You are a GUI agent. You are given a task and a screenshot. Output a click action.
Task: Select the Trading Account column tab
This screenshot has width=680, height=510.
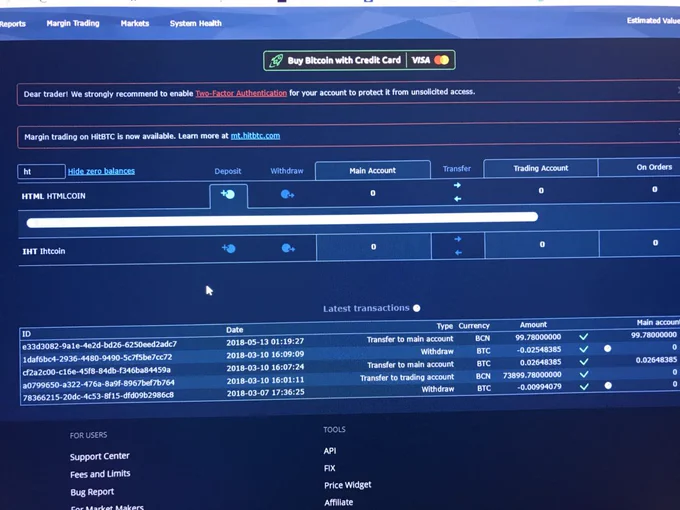541,168
